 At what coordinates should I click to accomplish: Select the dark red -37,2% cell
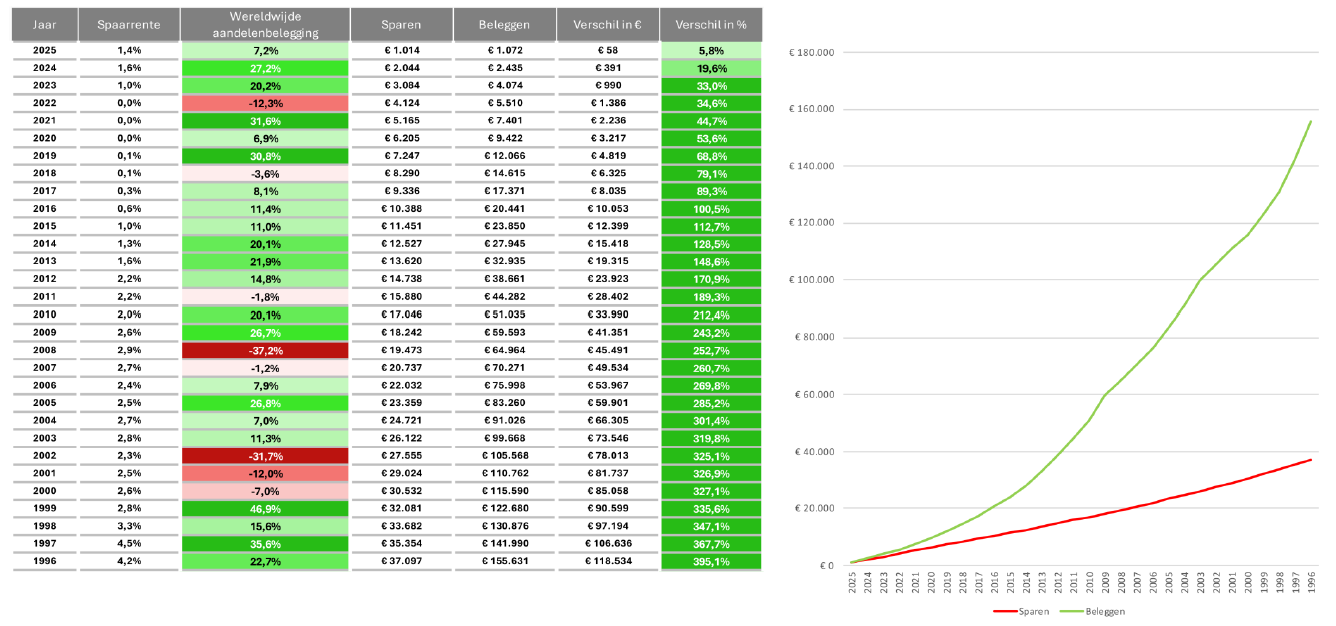(265, 350)
